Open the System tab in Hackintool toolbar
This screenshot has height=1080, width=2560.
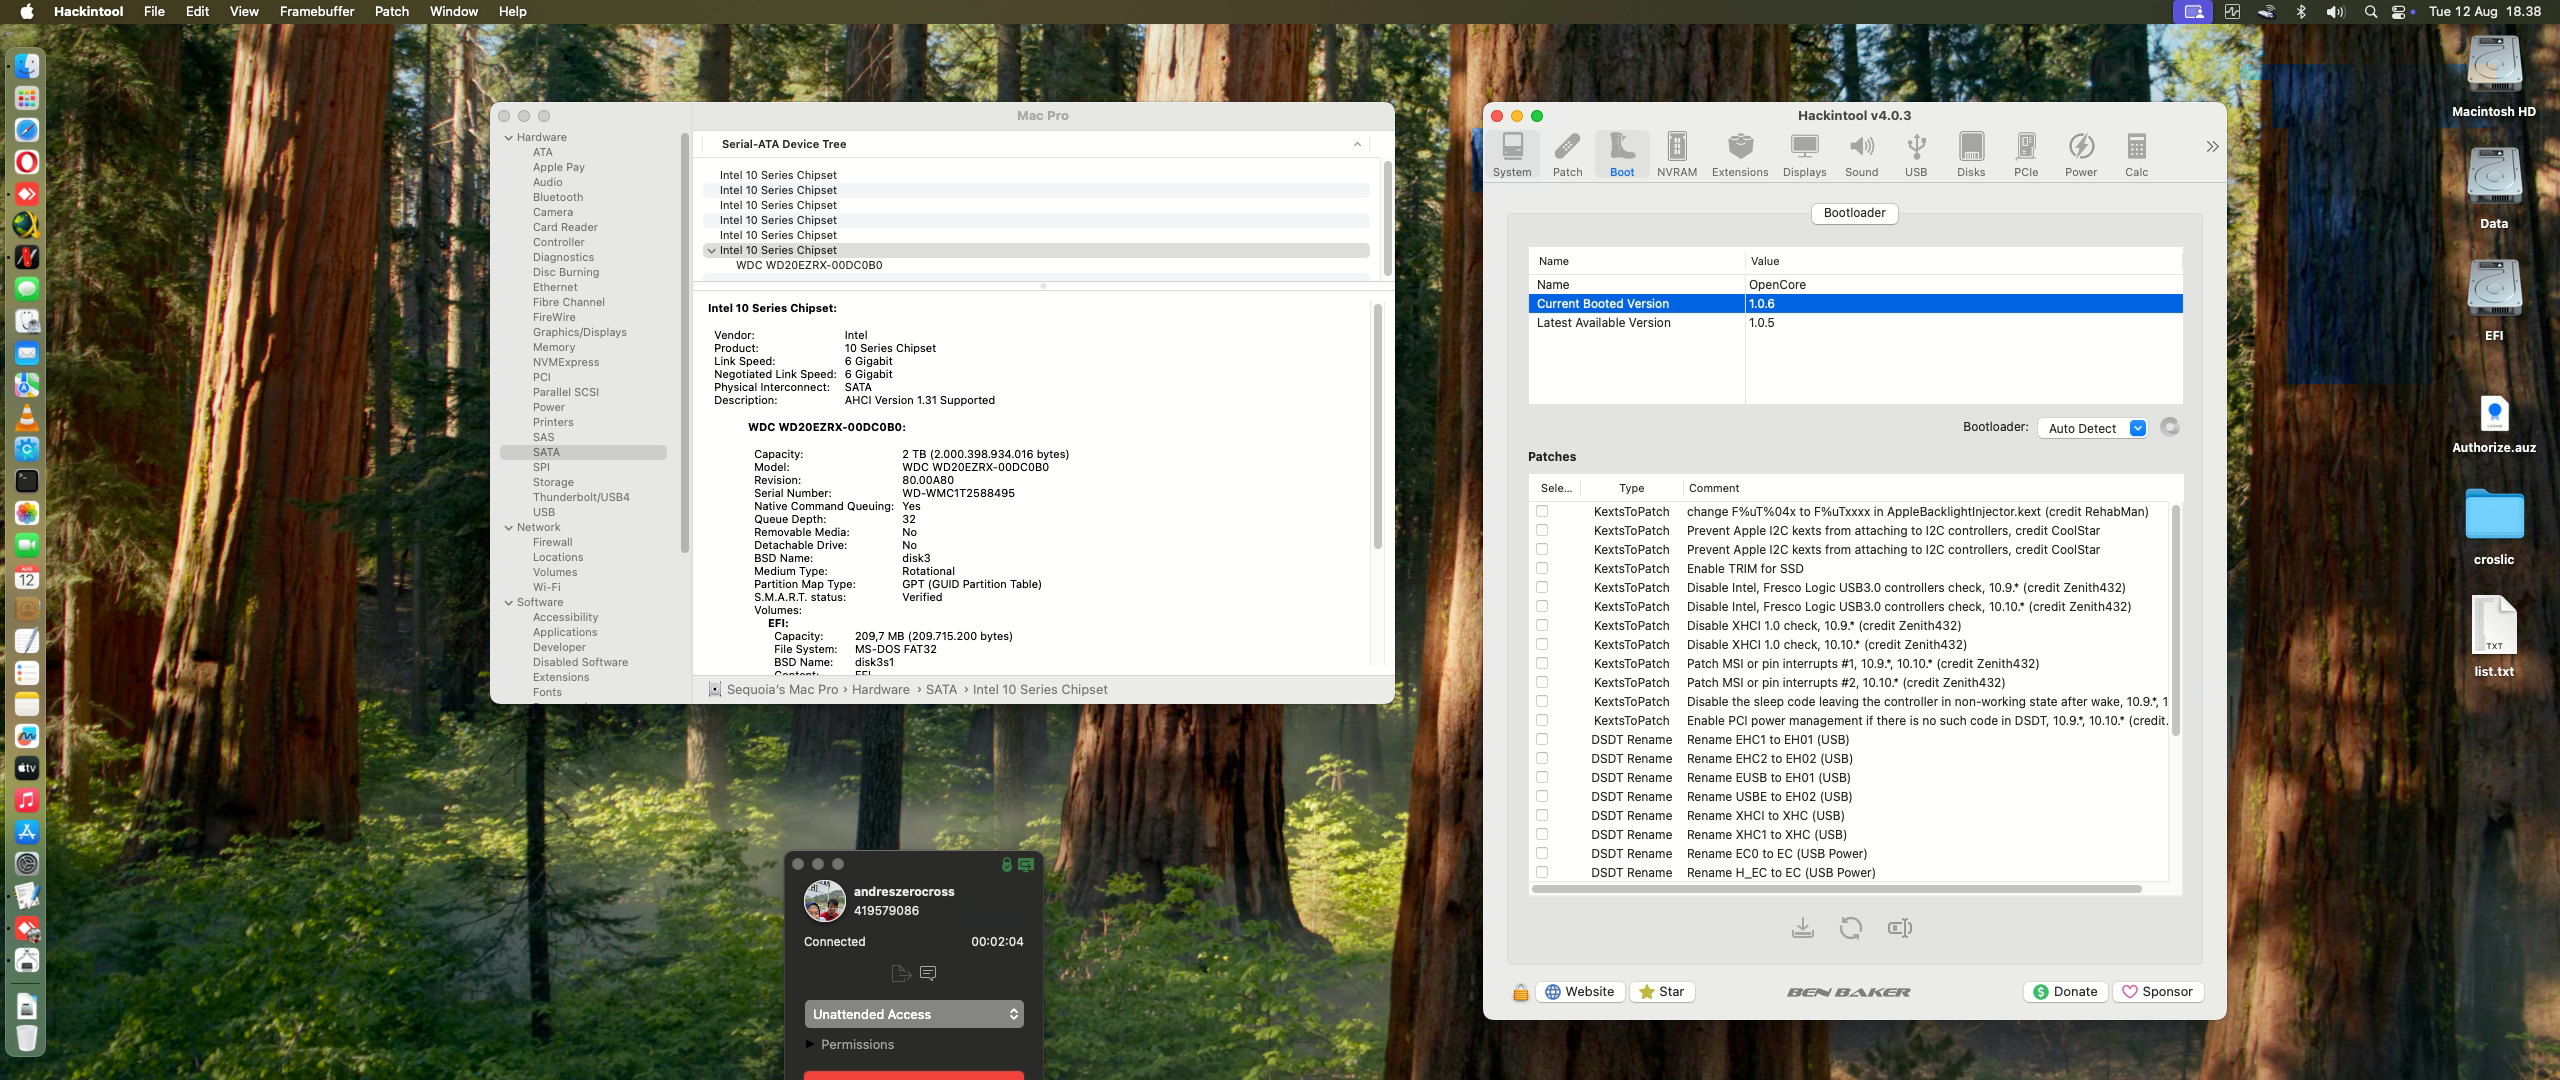tap(1512, 155)
